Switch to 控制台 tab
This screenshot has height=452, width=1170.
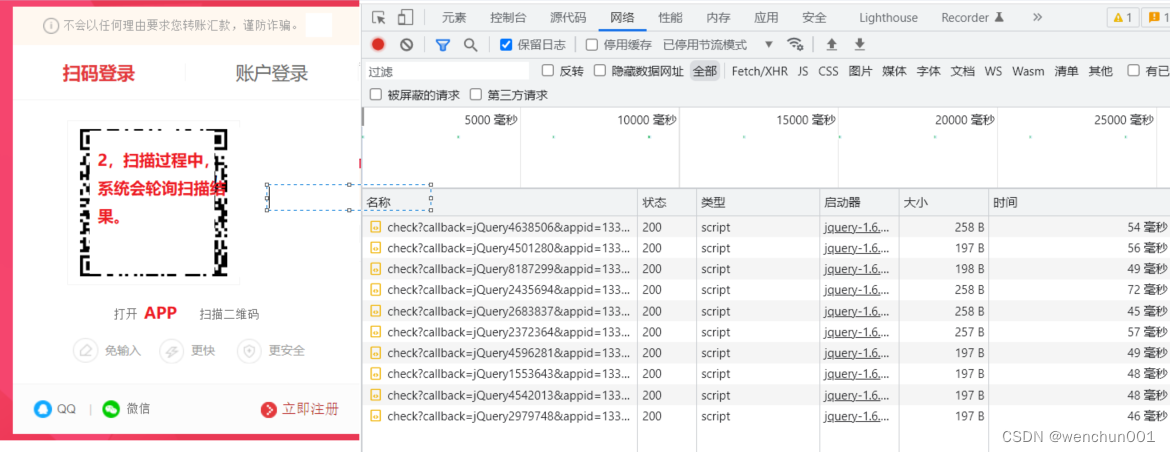pos(507,17)
